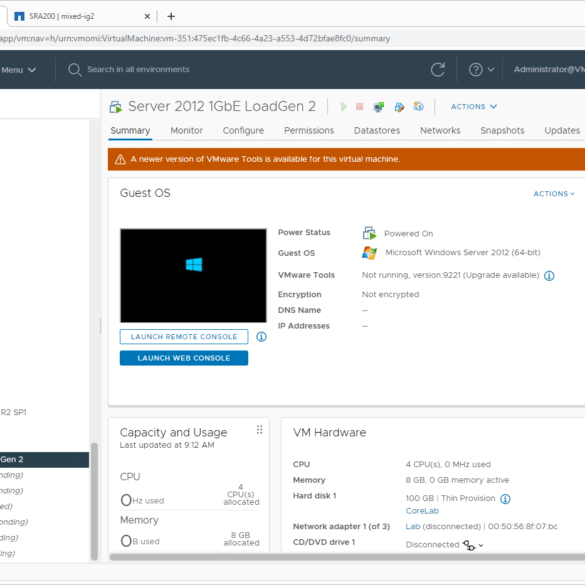The image size is (585, 585).
Task: Open the CoreLab datastore link
Action: coord(422,511)
